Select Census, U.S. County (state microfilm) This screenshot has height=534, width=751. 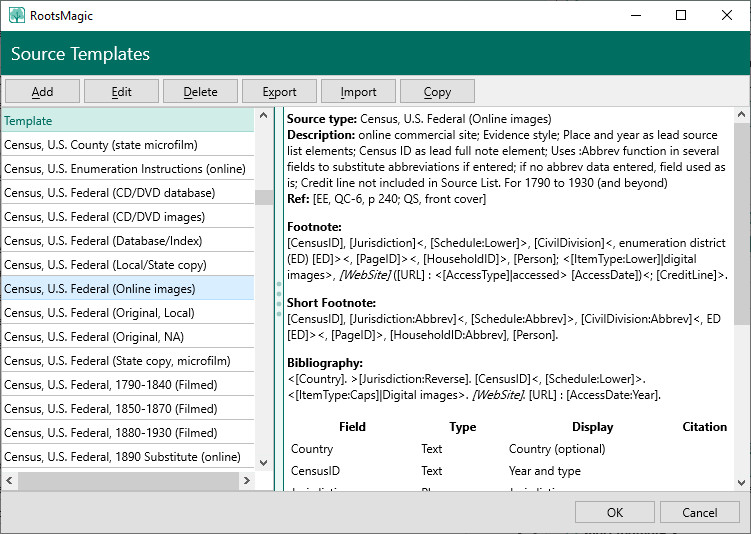tap(101, 145)
